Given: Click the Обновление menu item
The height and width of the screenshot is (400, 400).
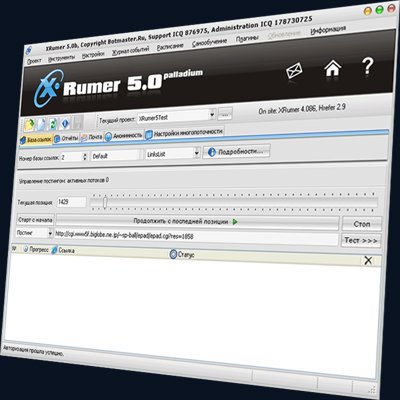Looking at the screenshot, I should coord(284,35).
